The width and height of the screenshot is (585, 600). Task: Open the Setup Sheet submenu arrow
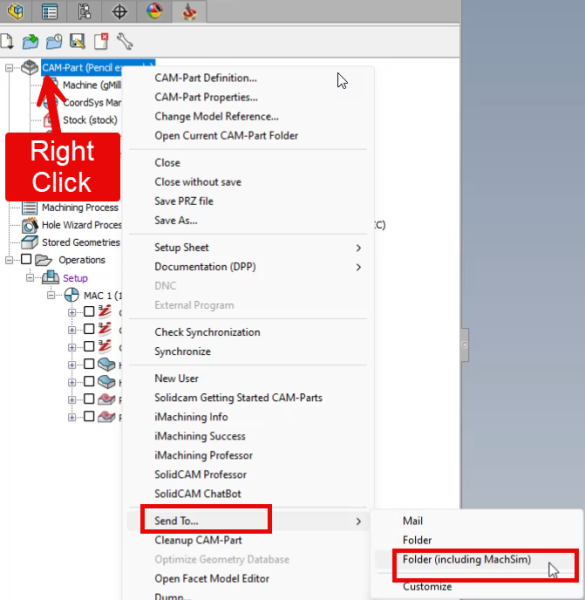pos(358,248)
